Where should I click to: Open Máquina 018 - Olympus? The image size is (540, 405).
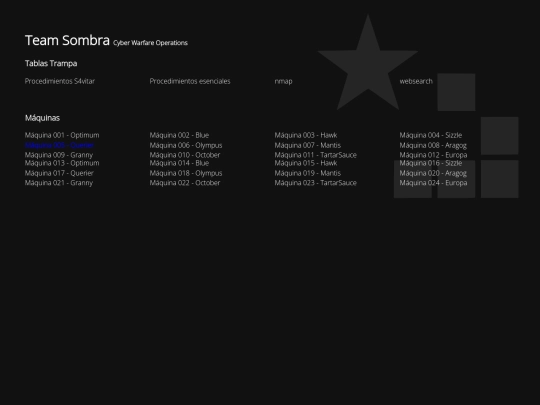tap(186, 173)
